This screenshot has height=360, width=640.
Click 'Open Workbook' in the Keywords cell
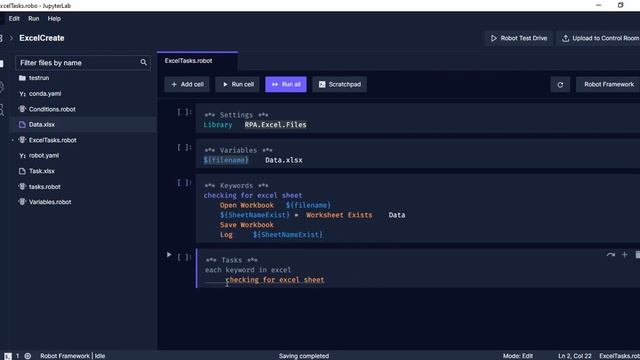coord(247,205)
